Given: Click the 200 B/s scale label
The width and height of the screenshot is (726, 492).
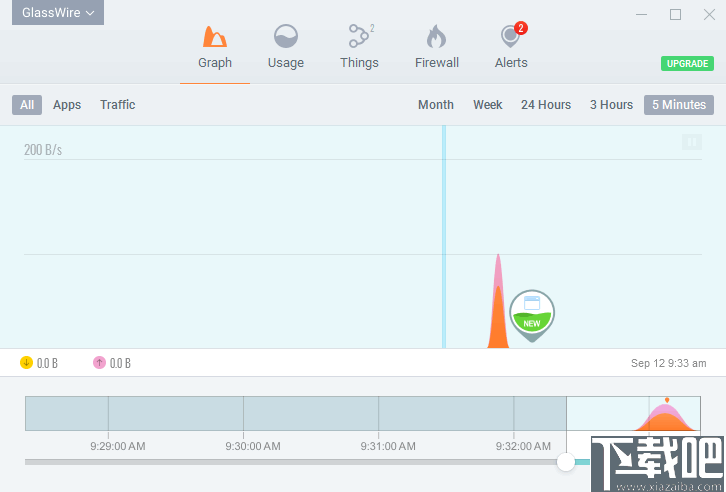Looking at the screenshot, I should tap(43, 150).
